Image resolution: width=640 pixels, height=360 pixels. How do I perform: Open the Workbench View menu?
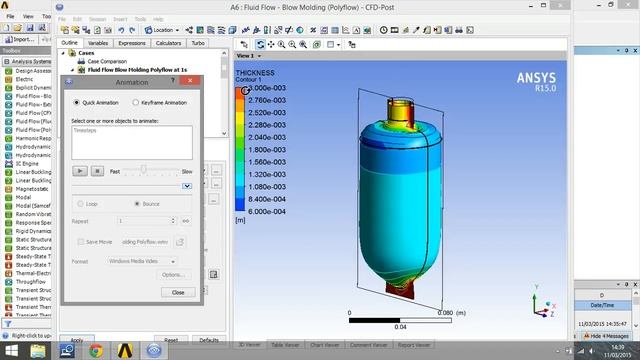[x=28, y=16]
